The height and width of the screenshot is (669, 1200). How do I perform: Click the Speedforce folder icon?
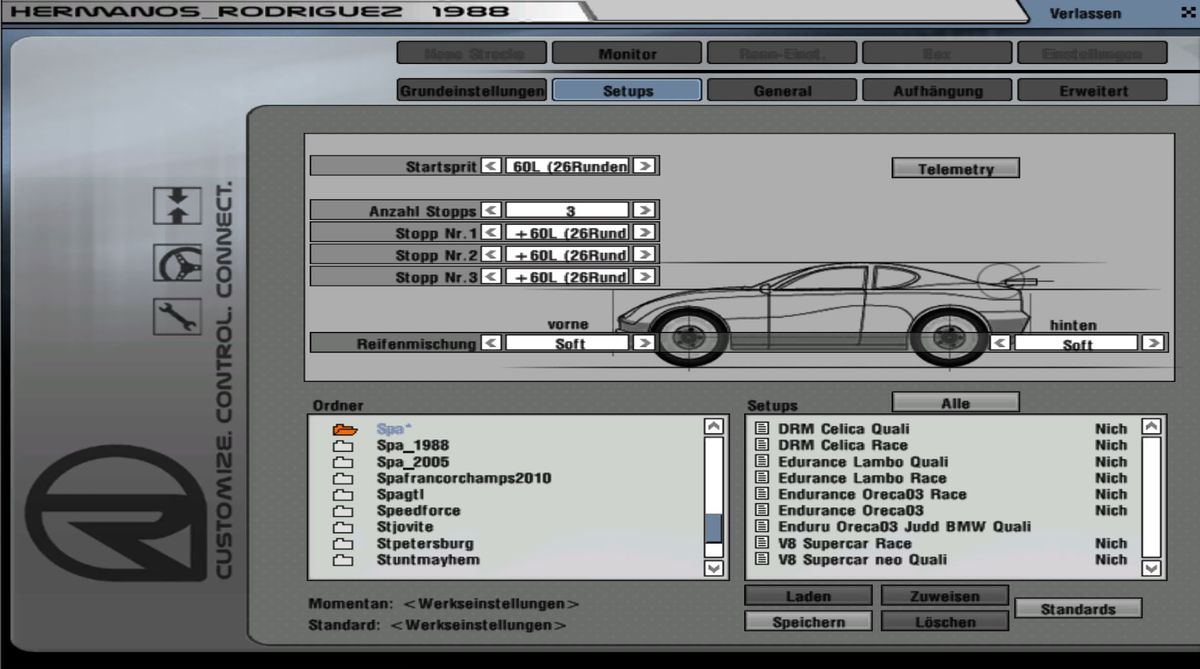point(344,511)
